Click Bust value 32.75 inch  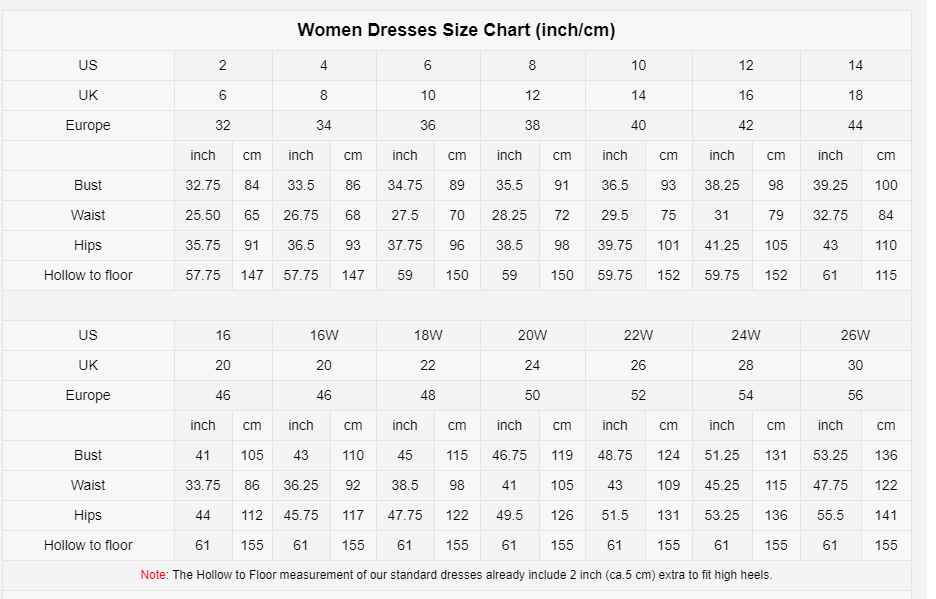click(x=203, y=185)
